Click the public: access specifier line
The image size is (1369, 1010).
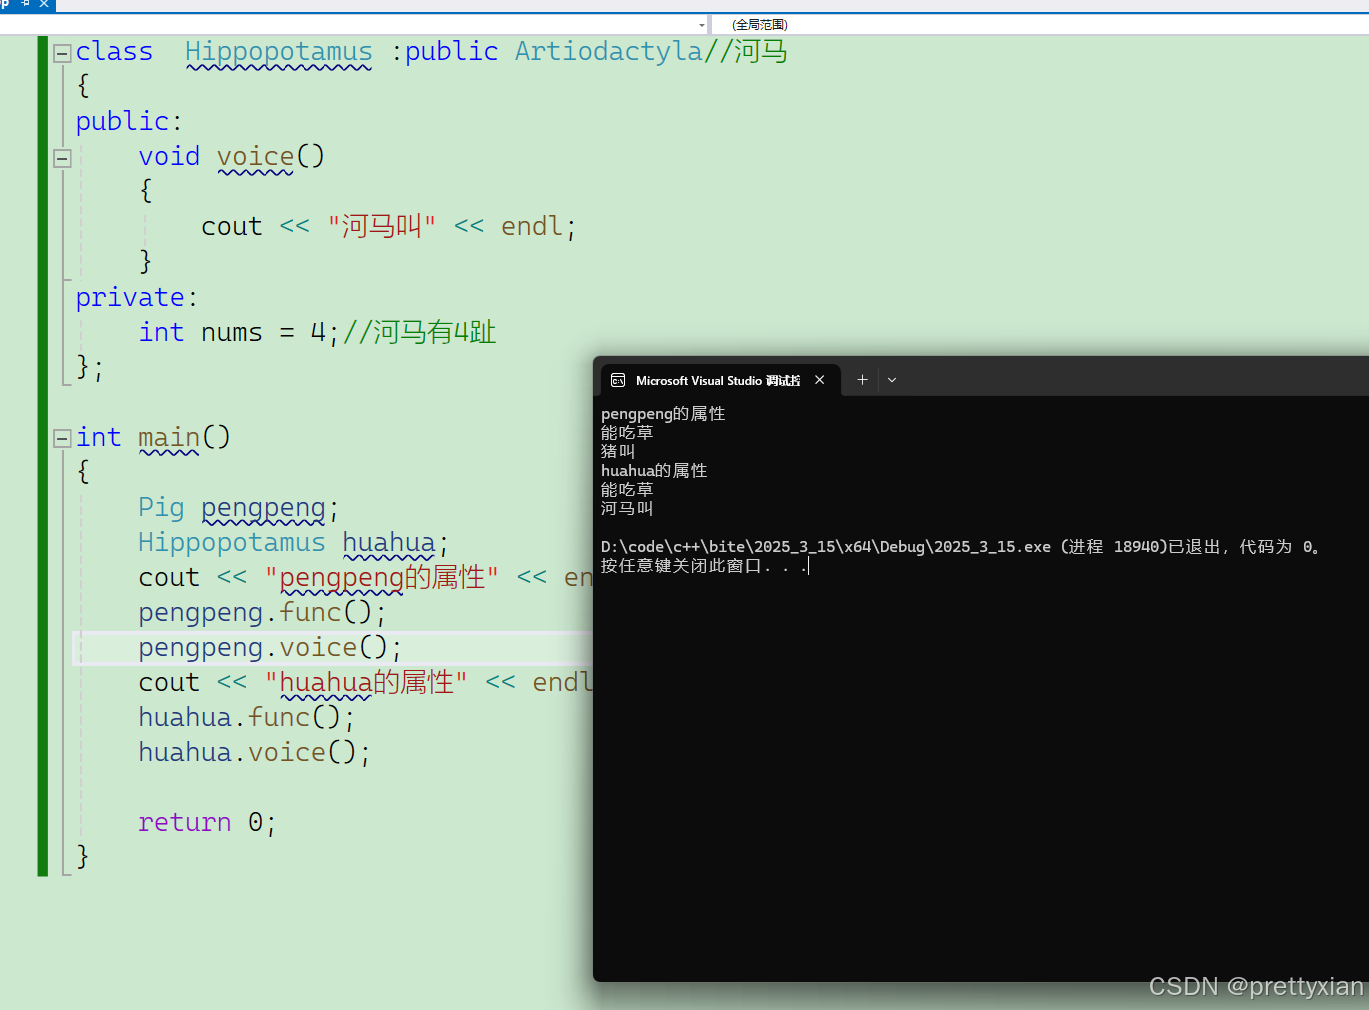tap(129, 121)
